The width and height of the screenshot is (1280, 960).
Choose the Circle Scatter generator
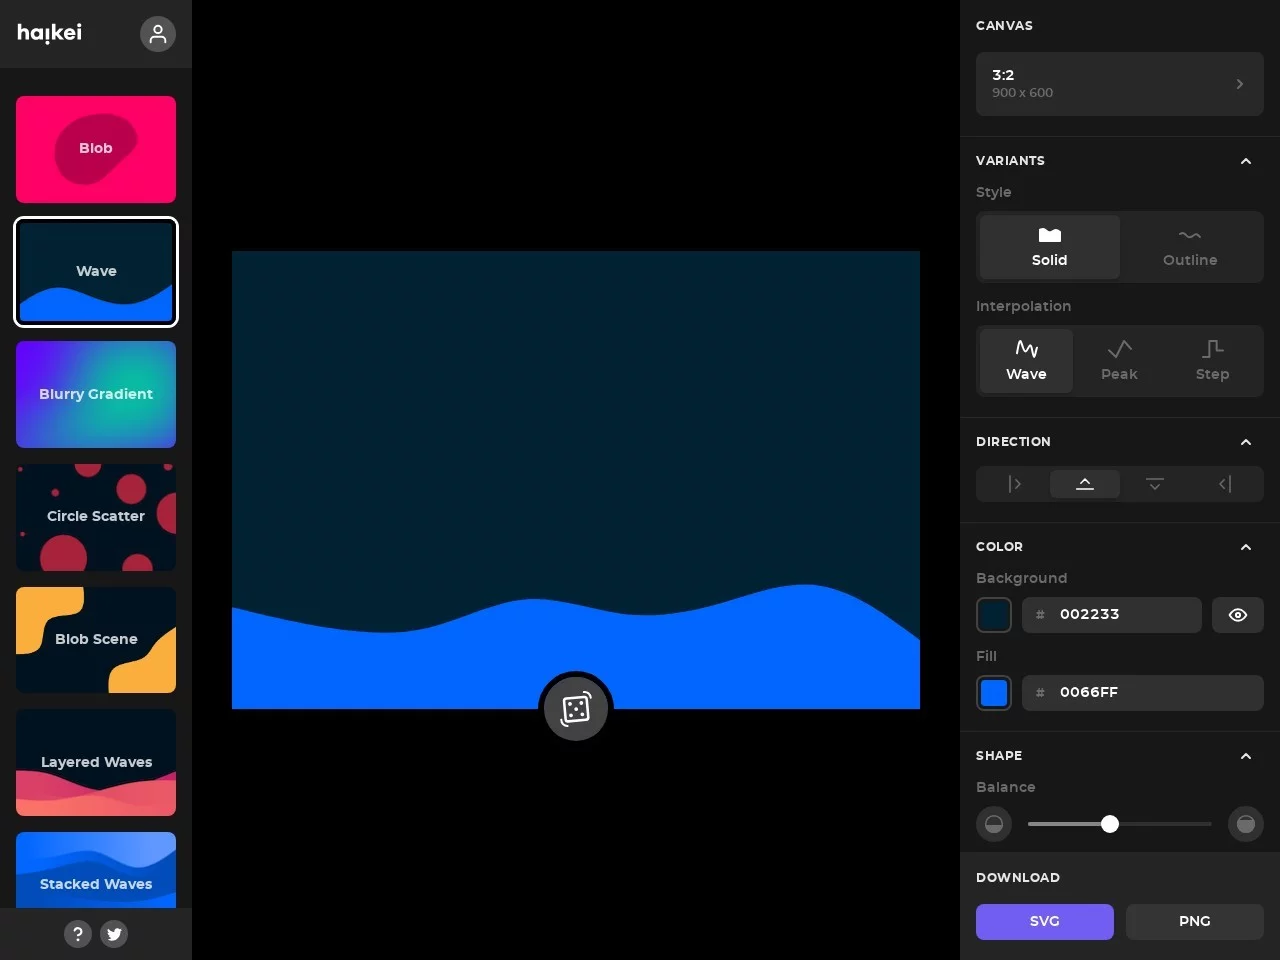click(96, 517)
